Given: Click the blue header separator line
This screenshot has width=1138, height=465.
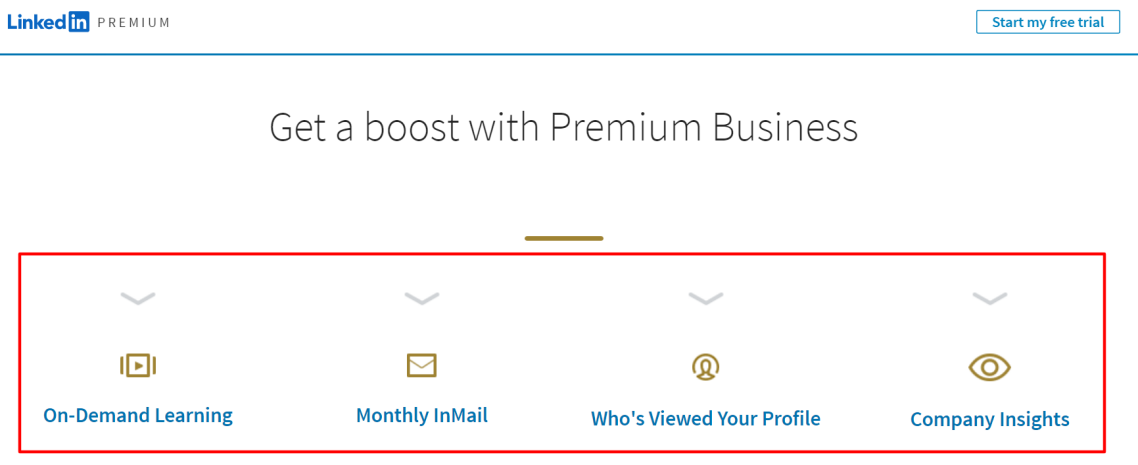Looking at the screenshot, I should click(569, 54).
